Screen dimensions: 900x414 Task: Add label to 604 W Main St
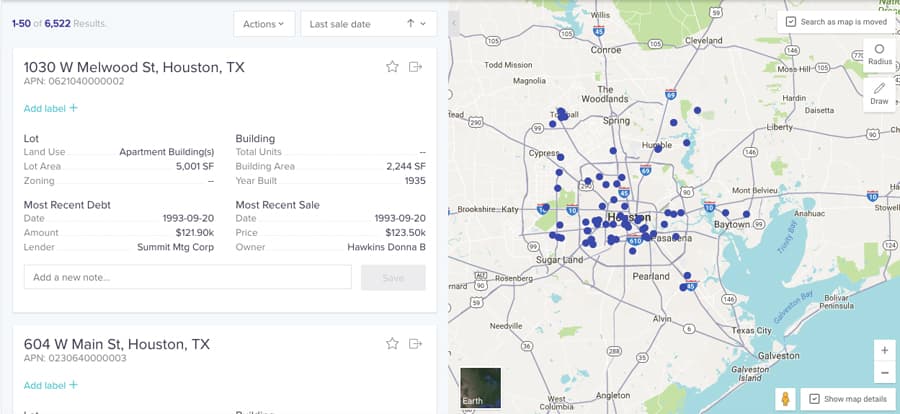coord(50,385)
